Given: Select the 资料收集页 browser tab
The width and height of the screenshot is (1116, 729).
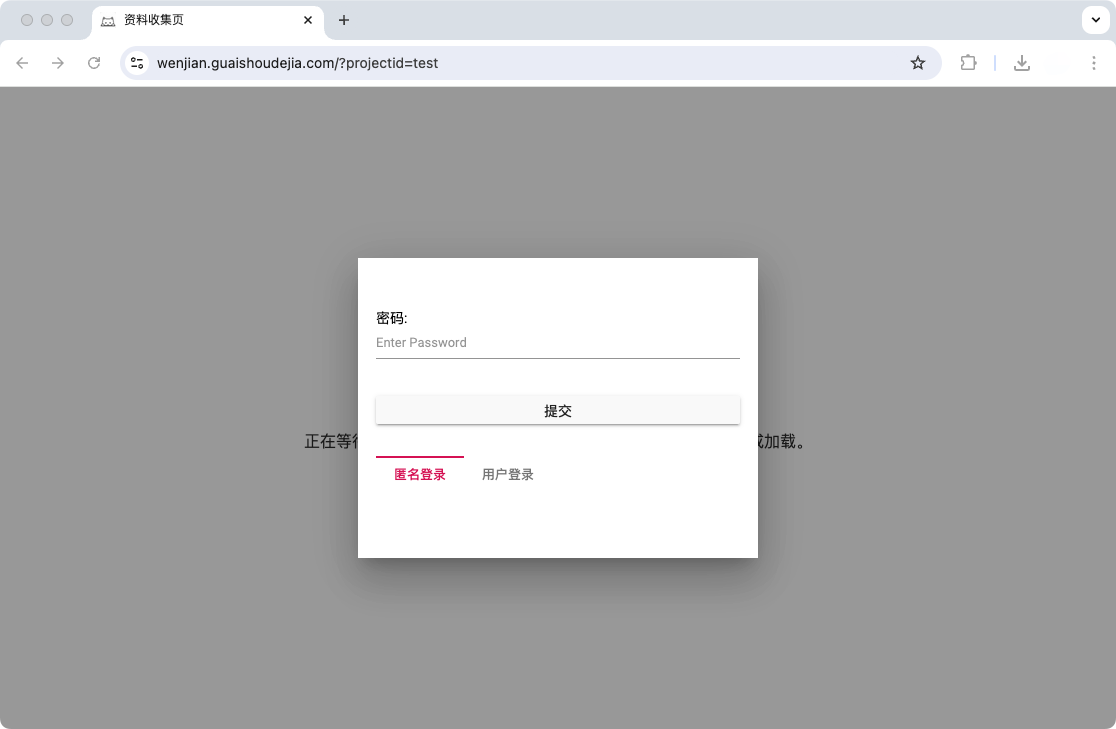Looking at the screenshot, I should [x=208, y=21].
